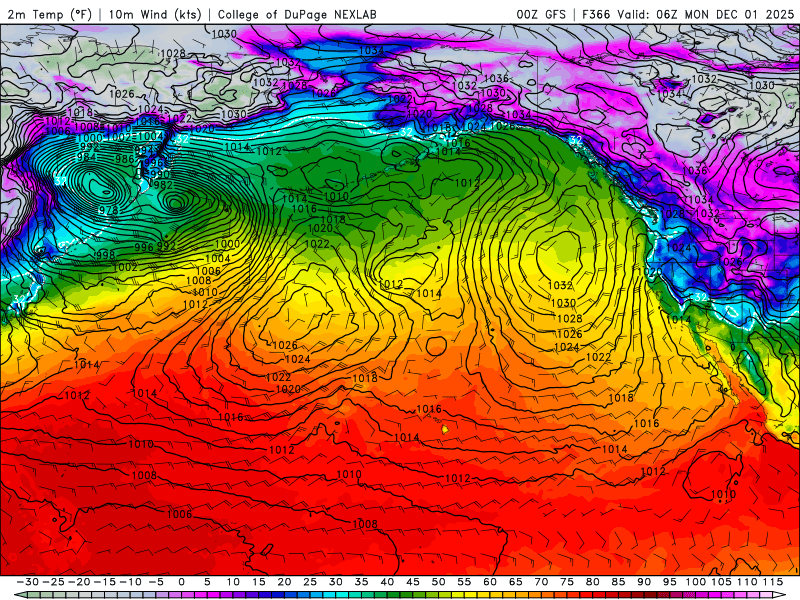Screen dimensions: 800x600
Task: Click the 15 colorbar label
Action: tap(259, 582)
